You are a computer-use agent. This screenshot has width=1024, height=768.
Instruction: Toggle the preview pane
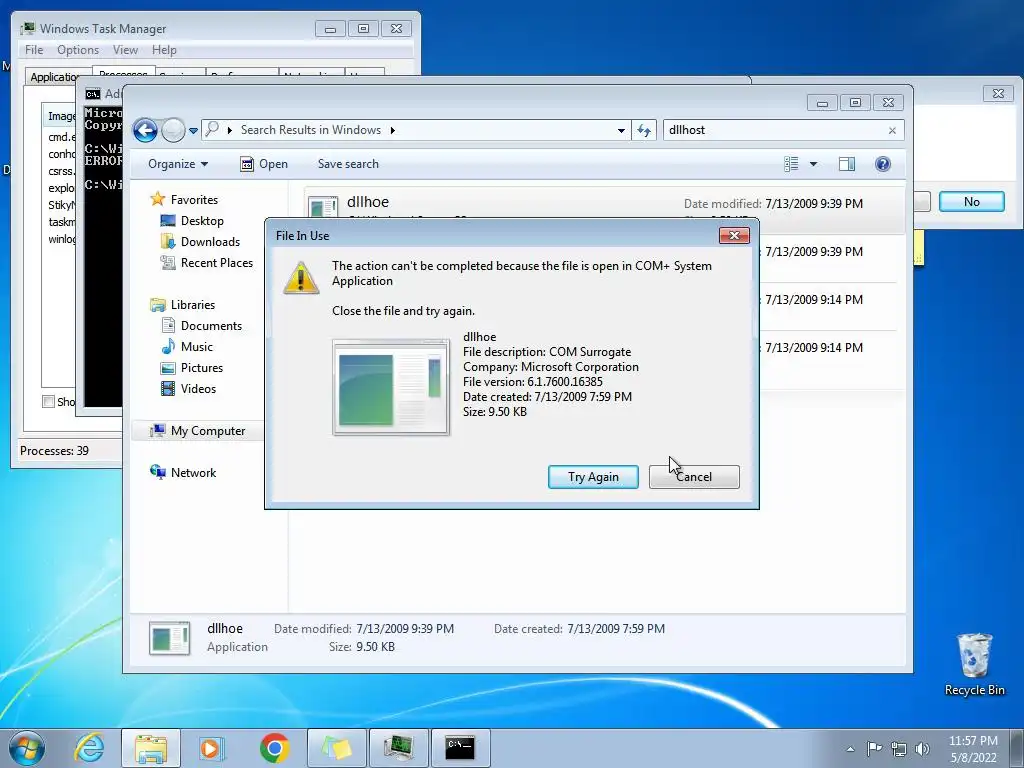click(846, 164)
